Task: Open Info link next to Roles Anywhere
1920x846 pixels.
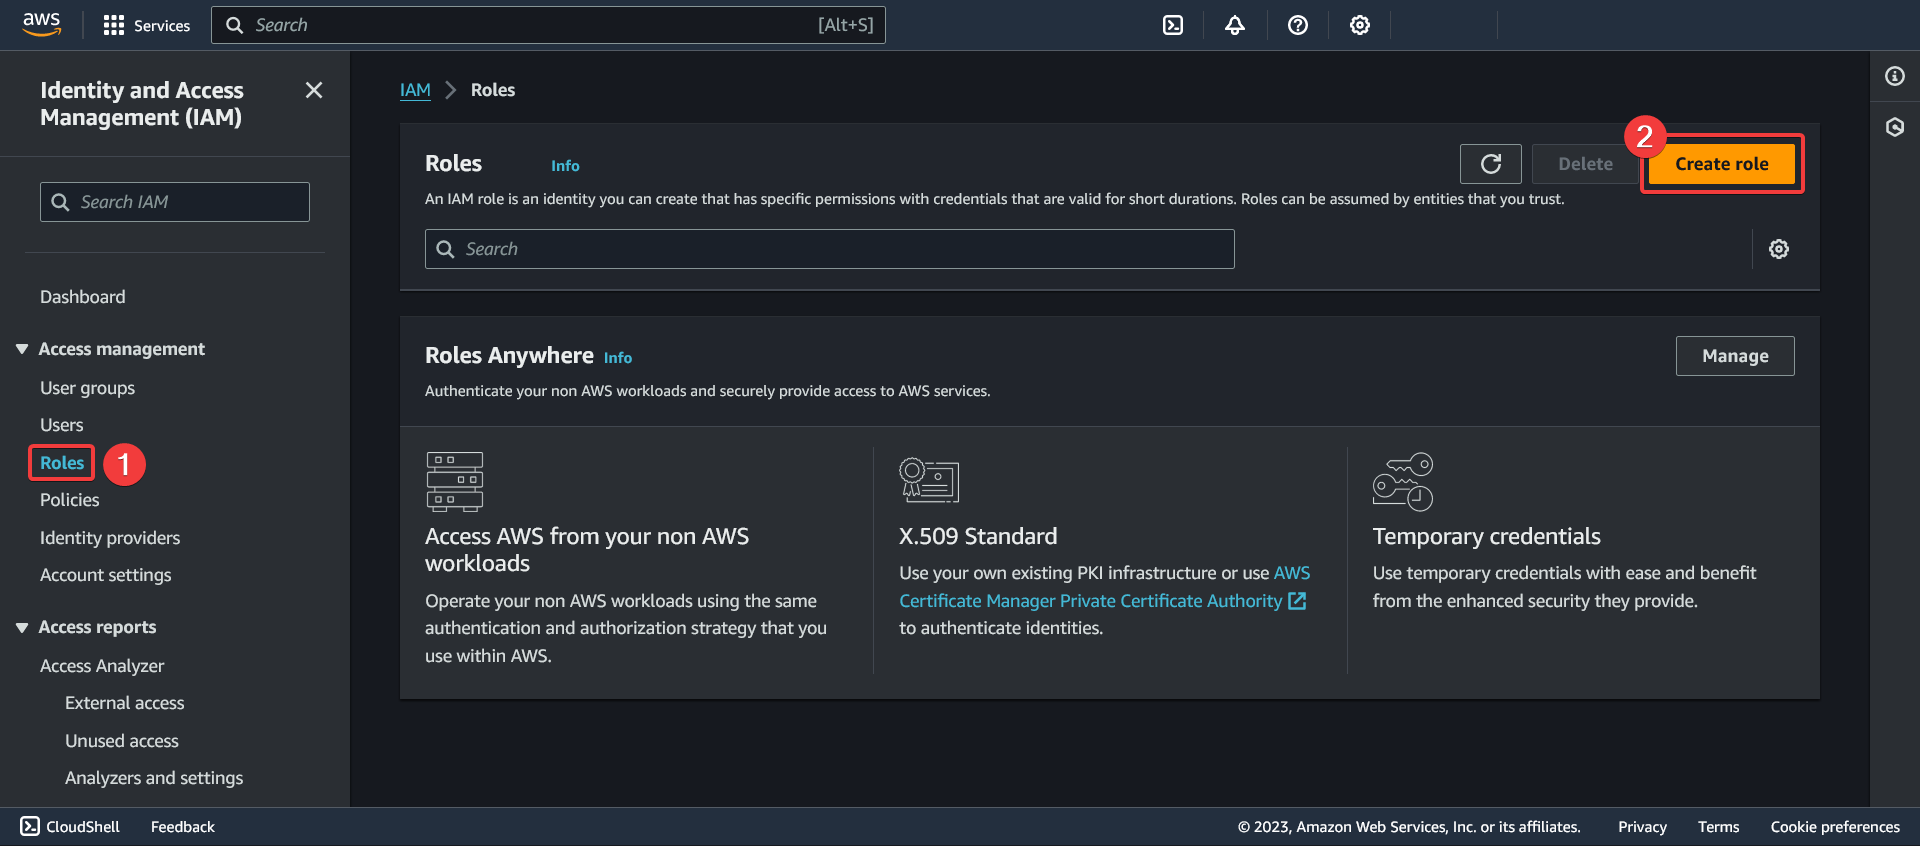Action: (618, 358)
